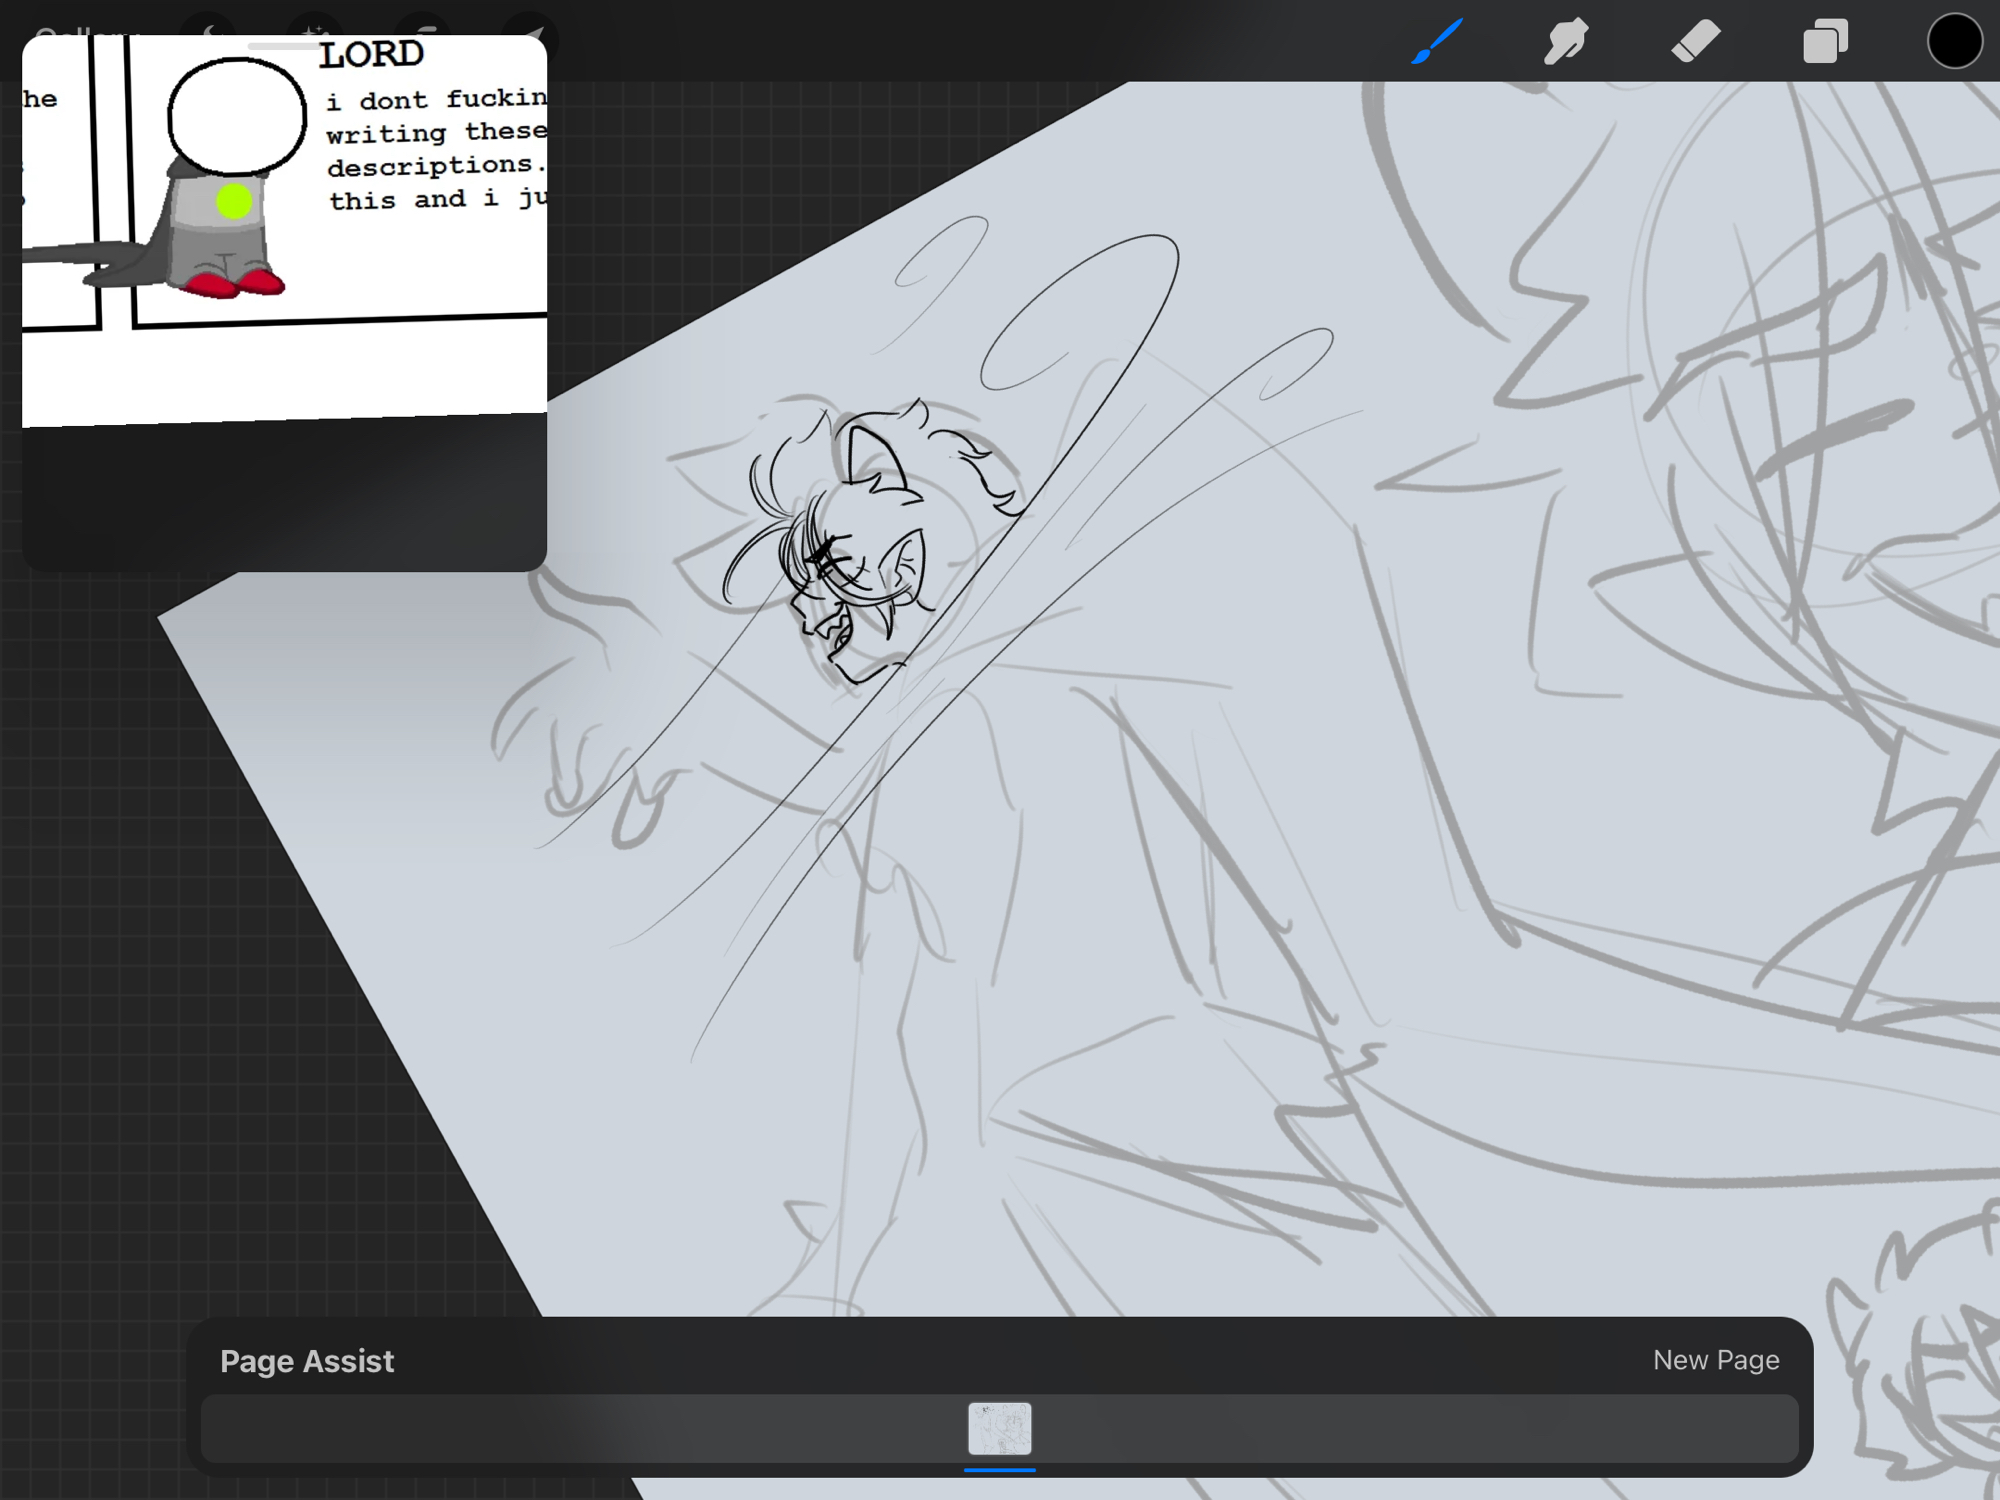This screenshot has width=2000, height=1500.
Task: Tap the green circle in the reference image
Action: tap(234, 201)
